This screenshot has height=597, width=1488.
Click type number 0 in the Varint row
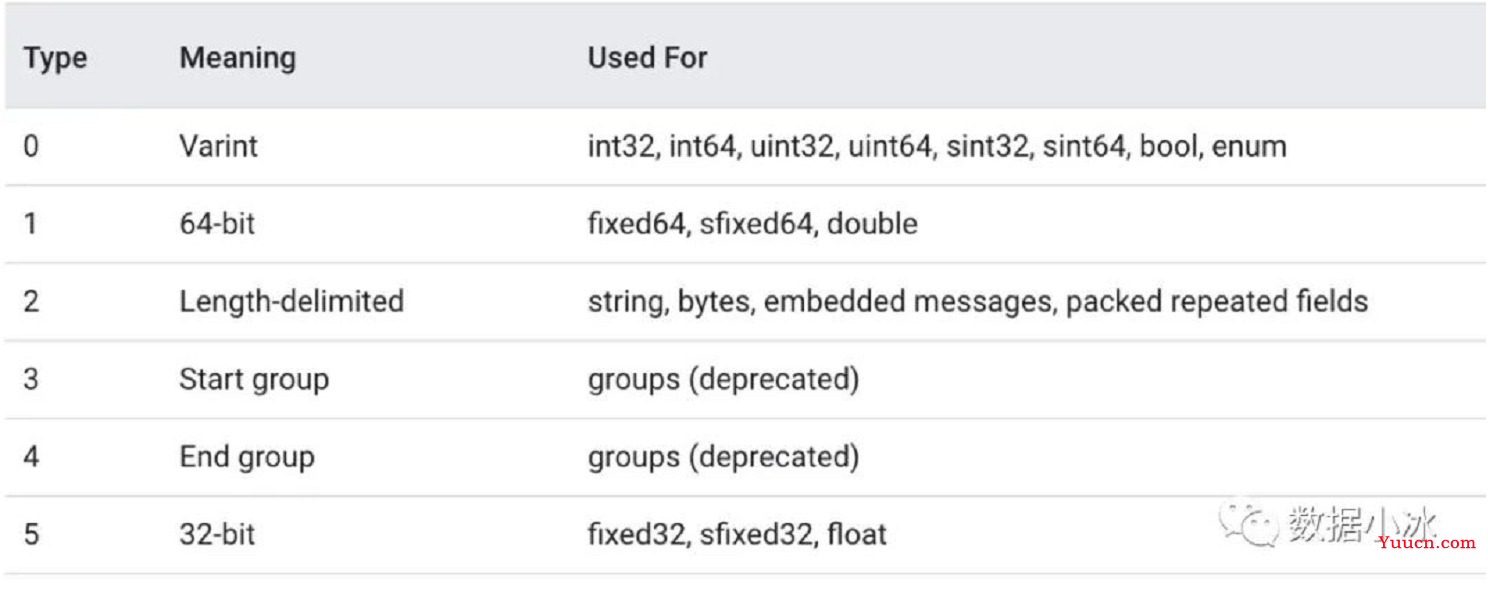click(31, 146)
